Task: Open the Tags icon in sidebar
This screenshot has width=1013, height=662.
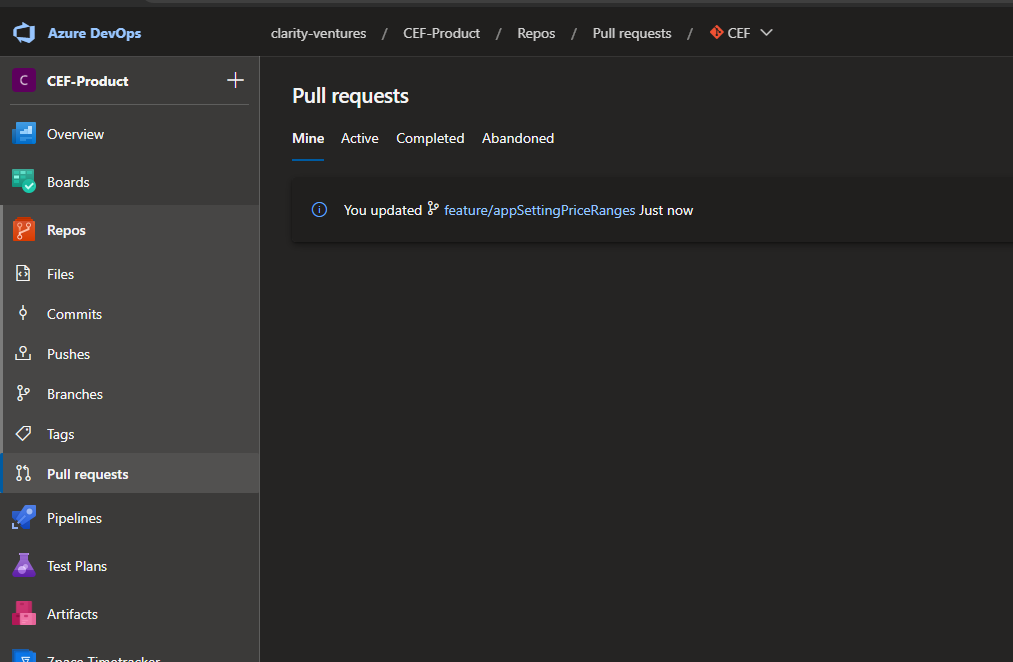Action: 23,433
